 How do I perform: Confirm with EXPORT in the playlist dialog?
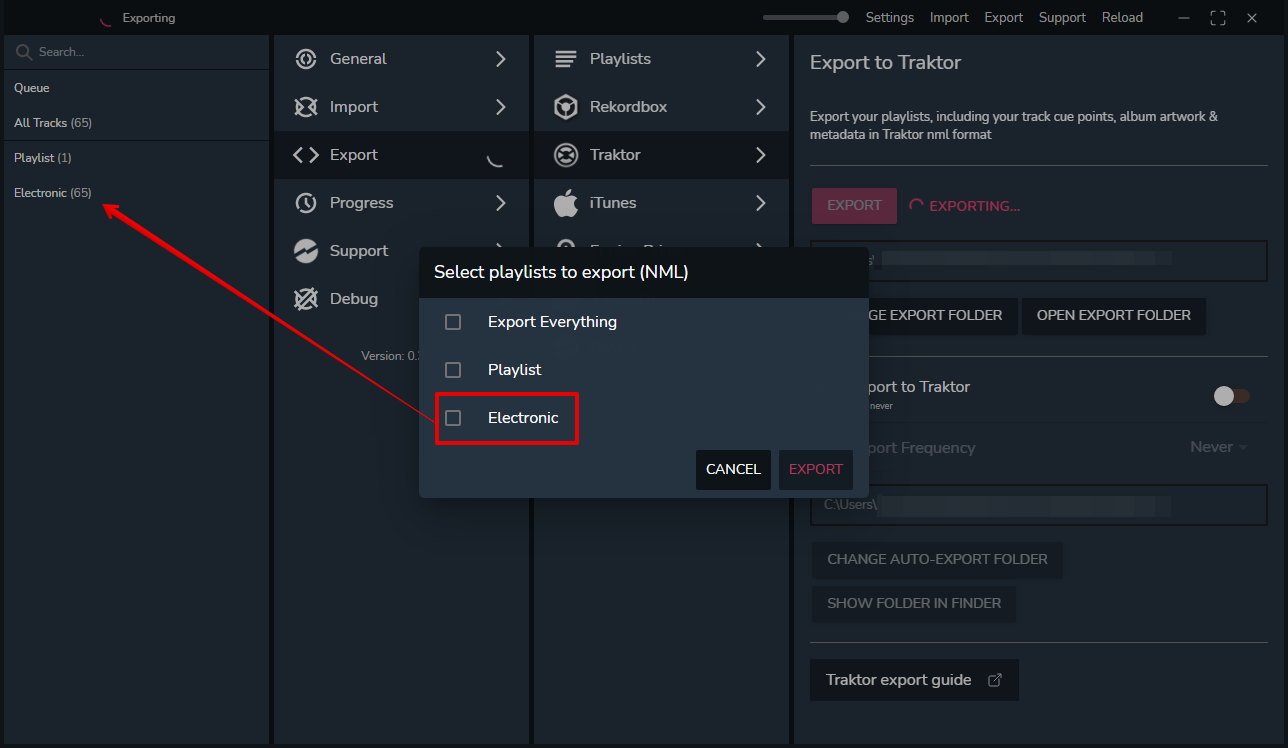pyautogui.click(x=816, y=470)
